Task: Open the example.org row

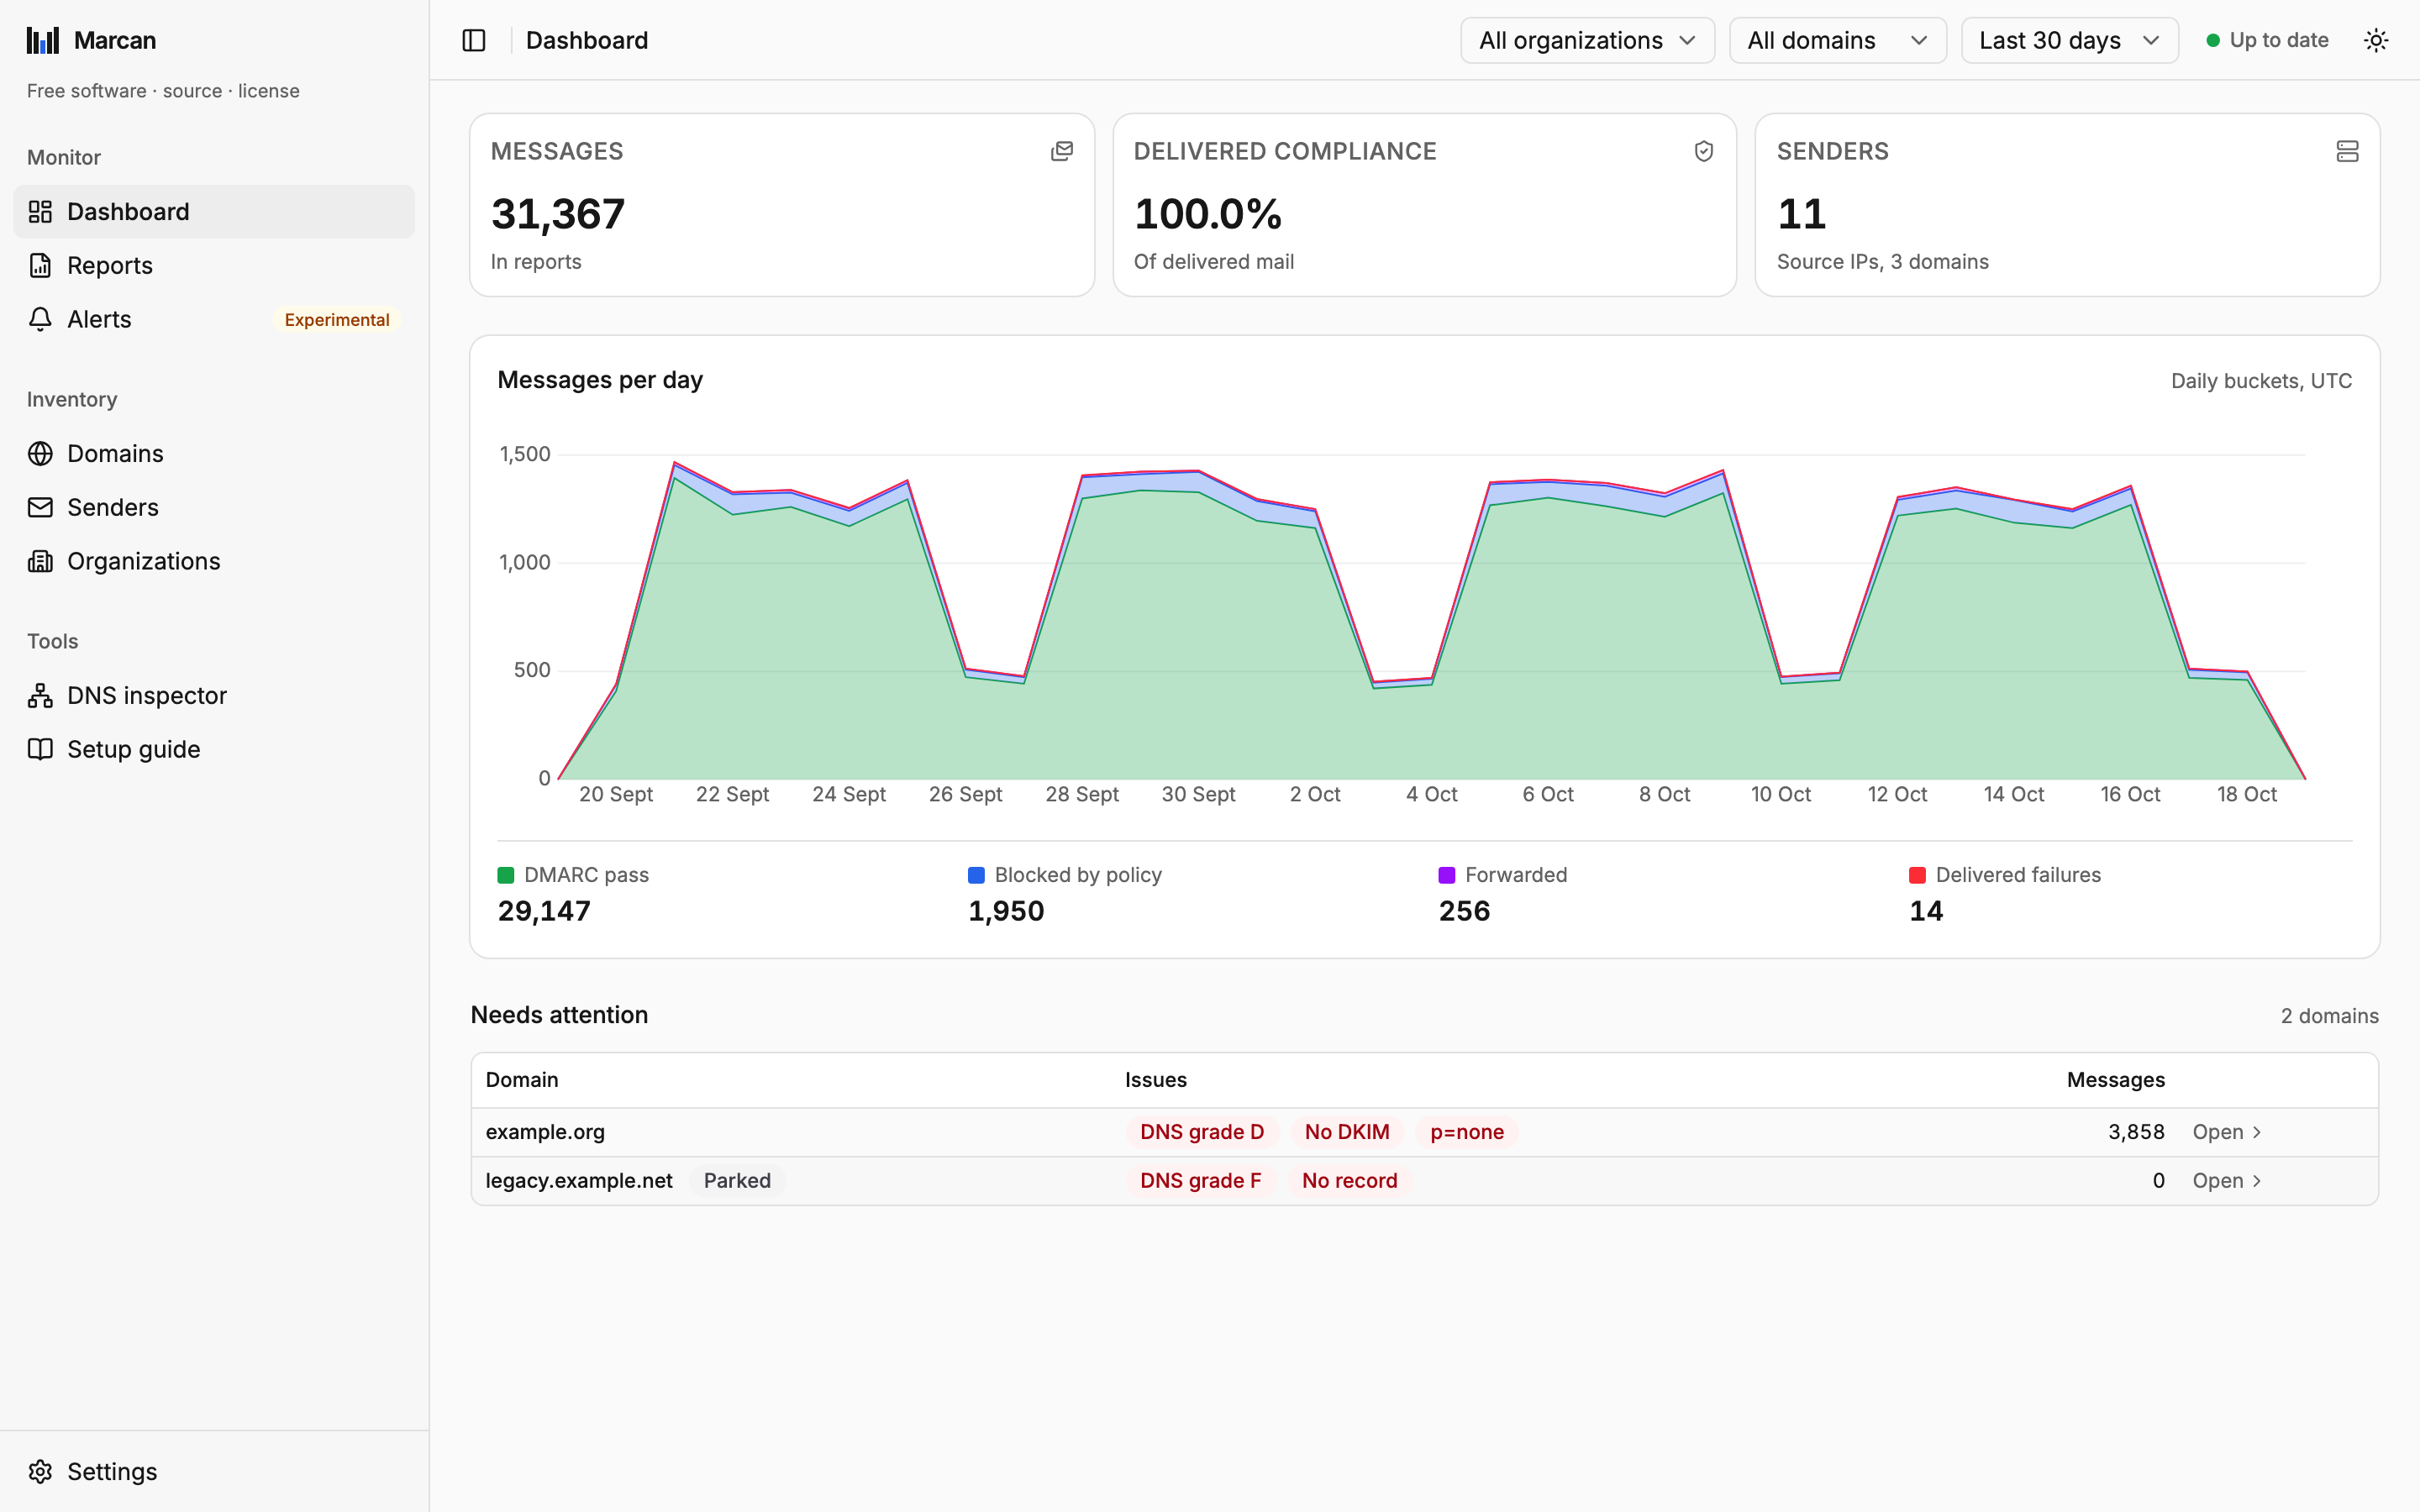Action: click(x=1424, y=1132)
